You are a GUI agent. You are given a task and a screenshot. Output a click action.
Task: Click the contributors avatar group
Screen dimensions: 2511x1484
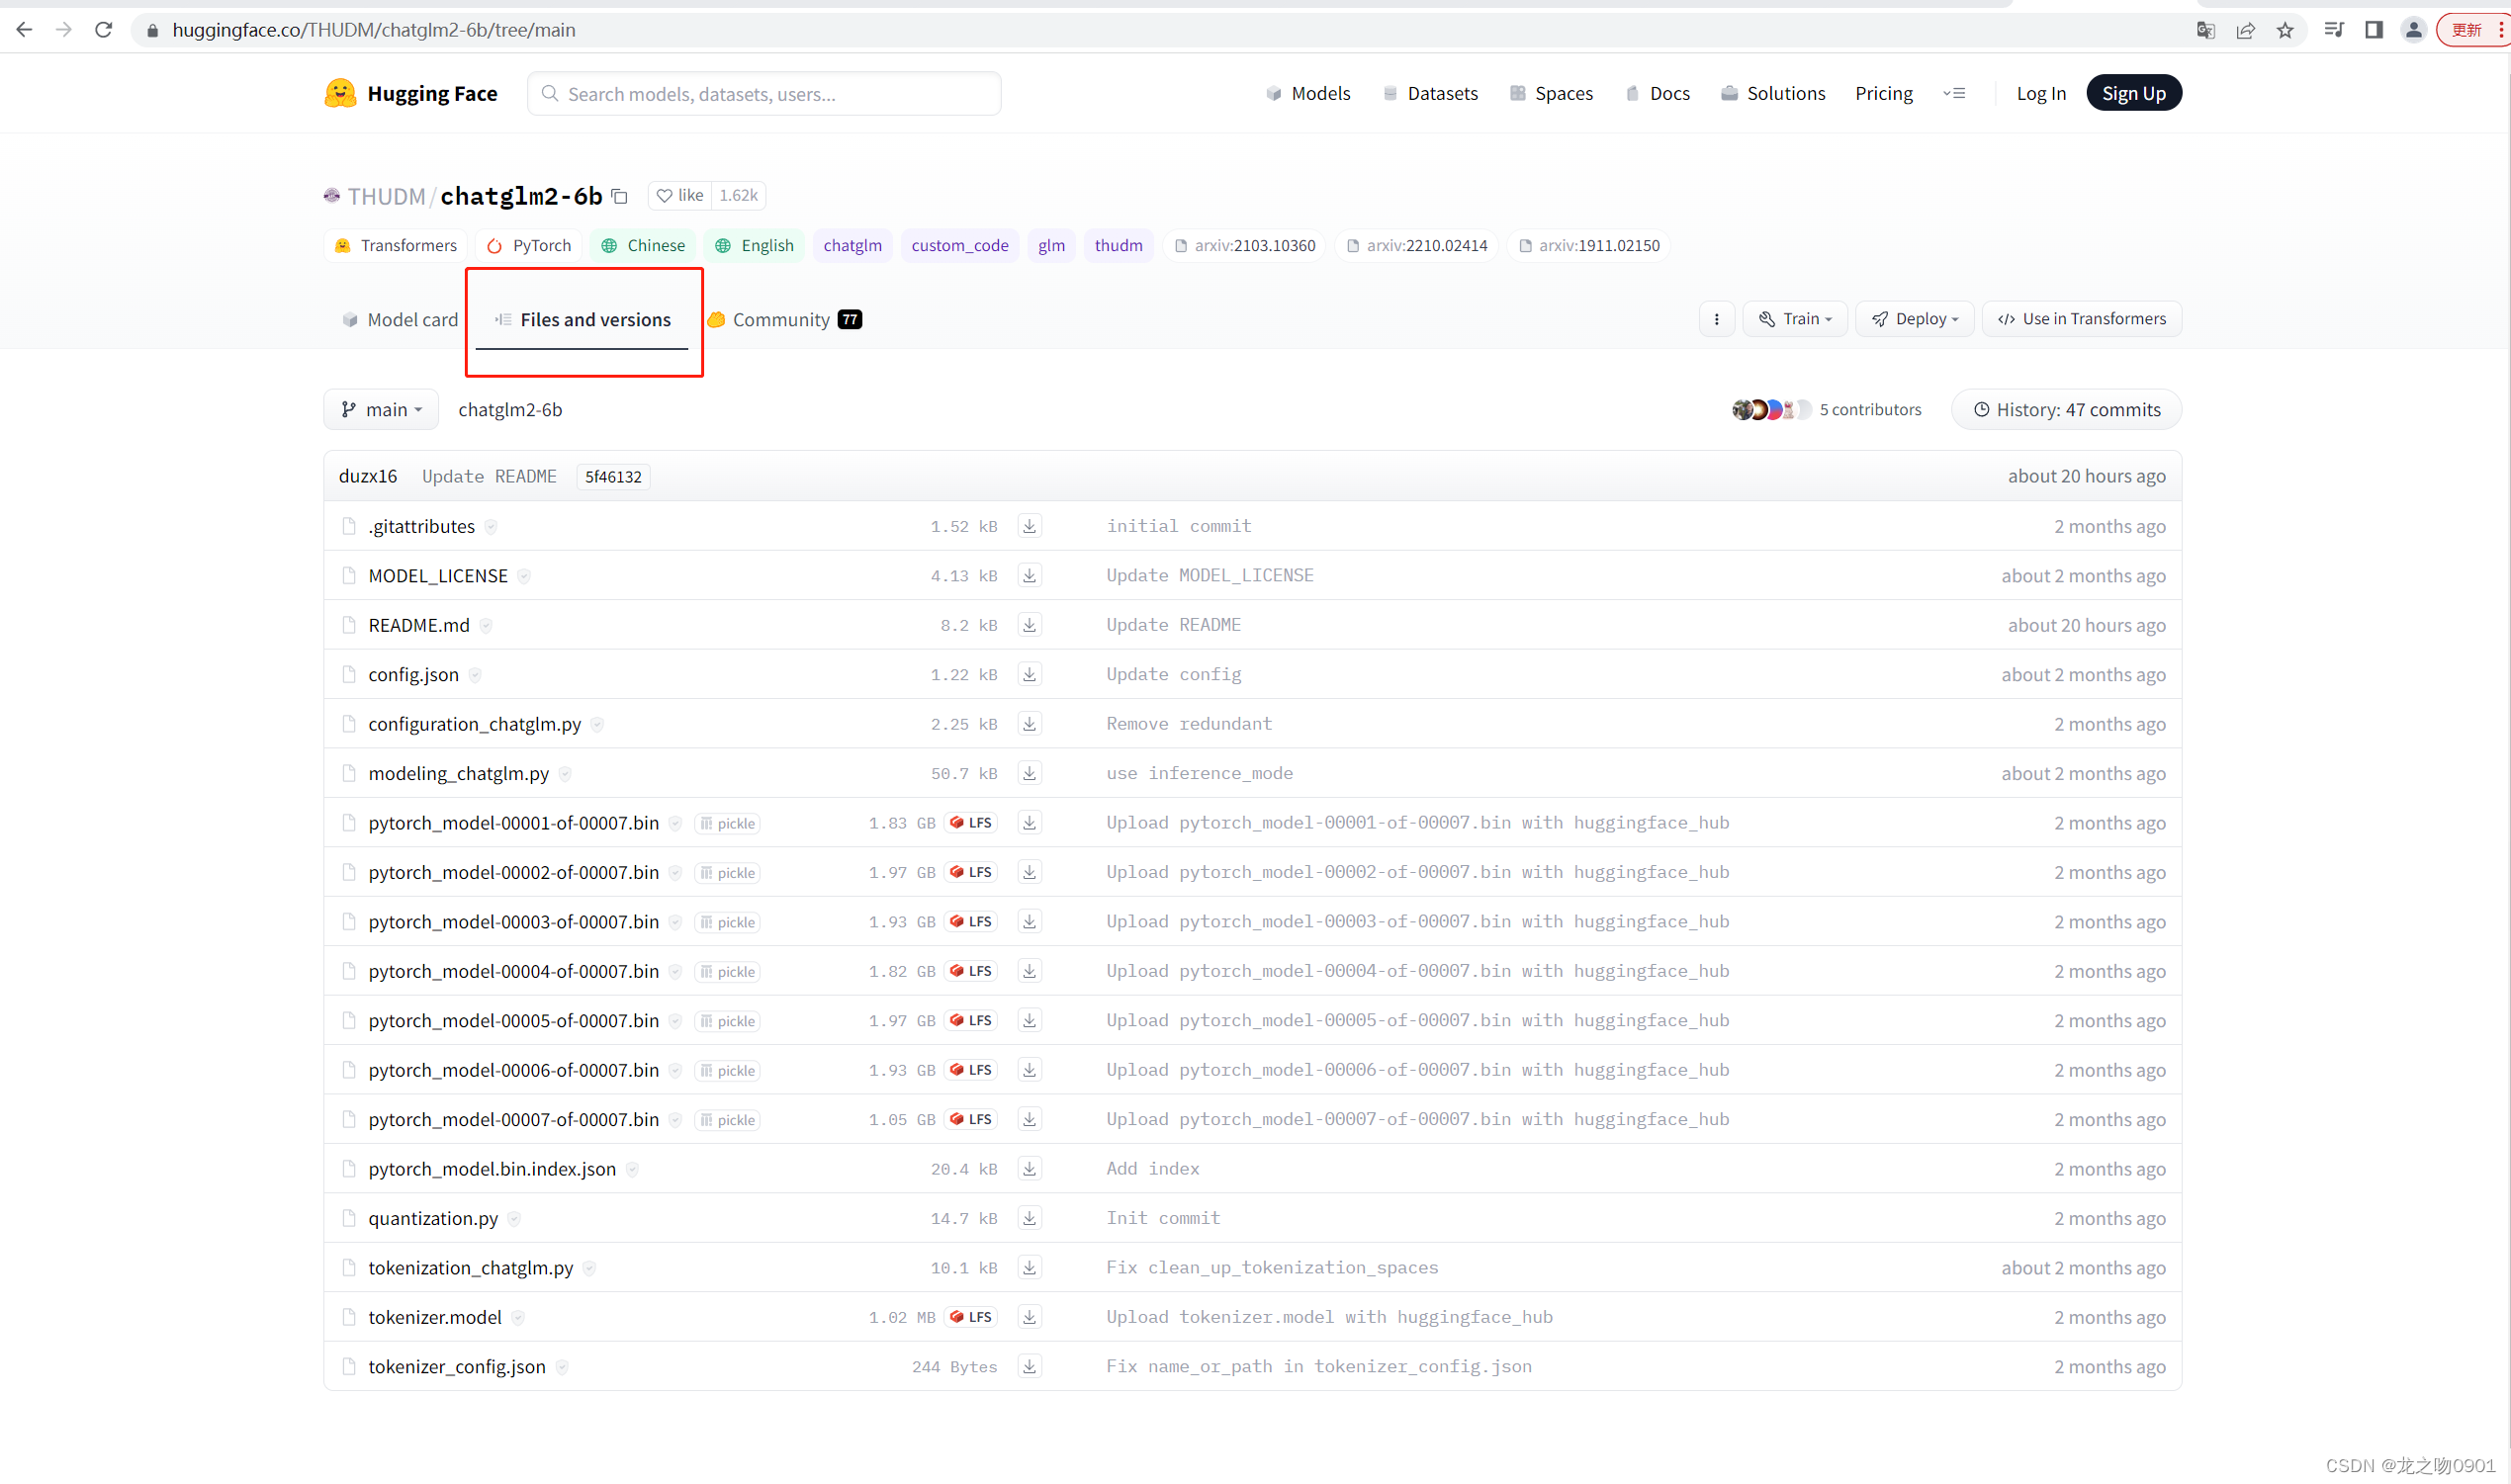1770,409
